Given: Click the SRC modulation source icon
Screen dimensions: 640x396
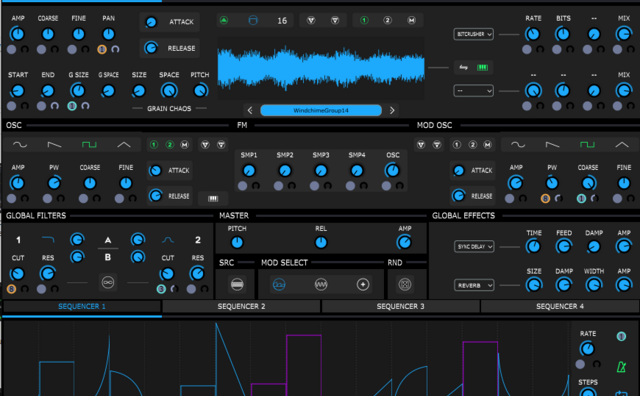Looking at the screenshot, I should pyautogui.click(x=237, y=285).
